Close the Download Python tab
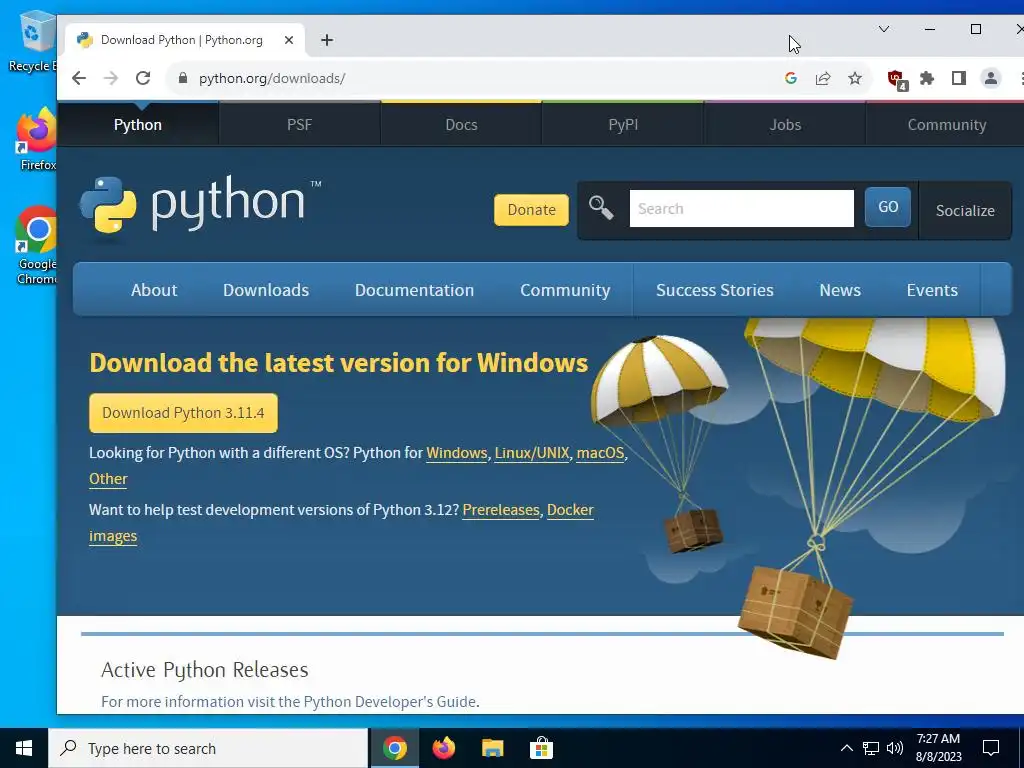 [x=289, y=40]
